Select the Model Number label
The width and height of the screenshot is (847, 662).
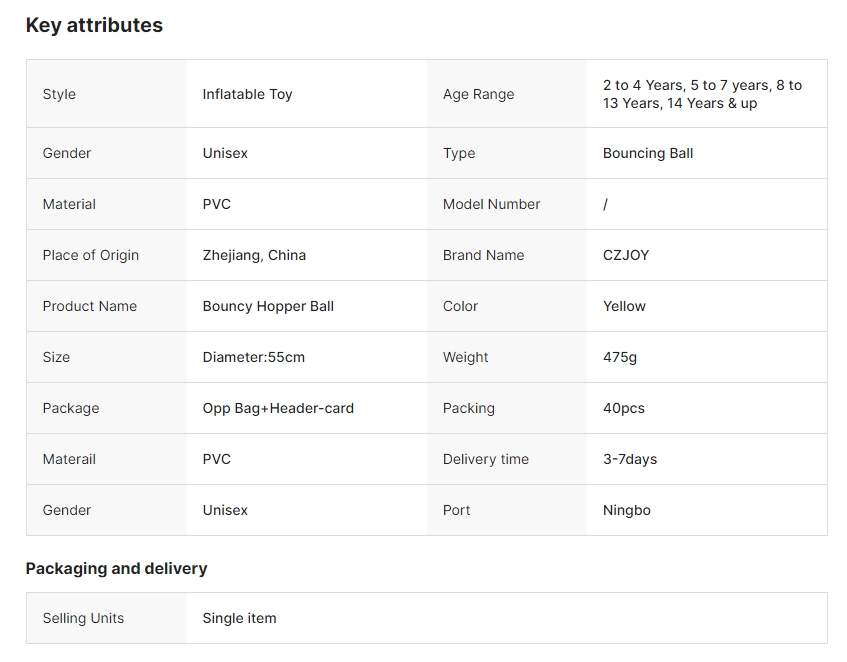point(491,204)
